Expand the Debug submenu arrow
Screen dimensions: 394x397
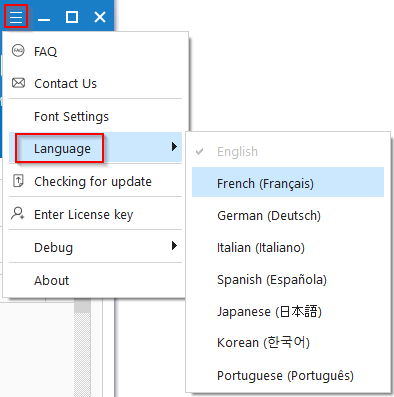pyautogui.click(x=174, y=246)
